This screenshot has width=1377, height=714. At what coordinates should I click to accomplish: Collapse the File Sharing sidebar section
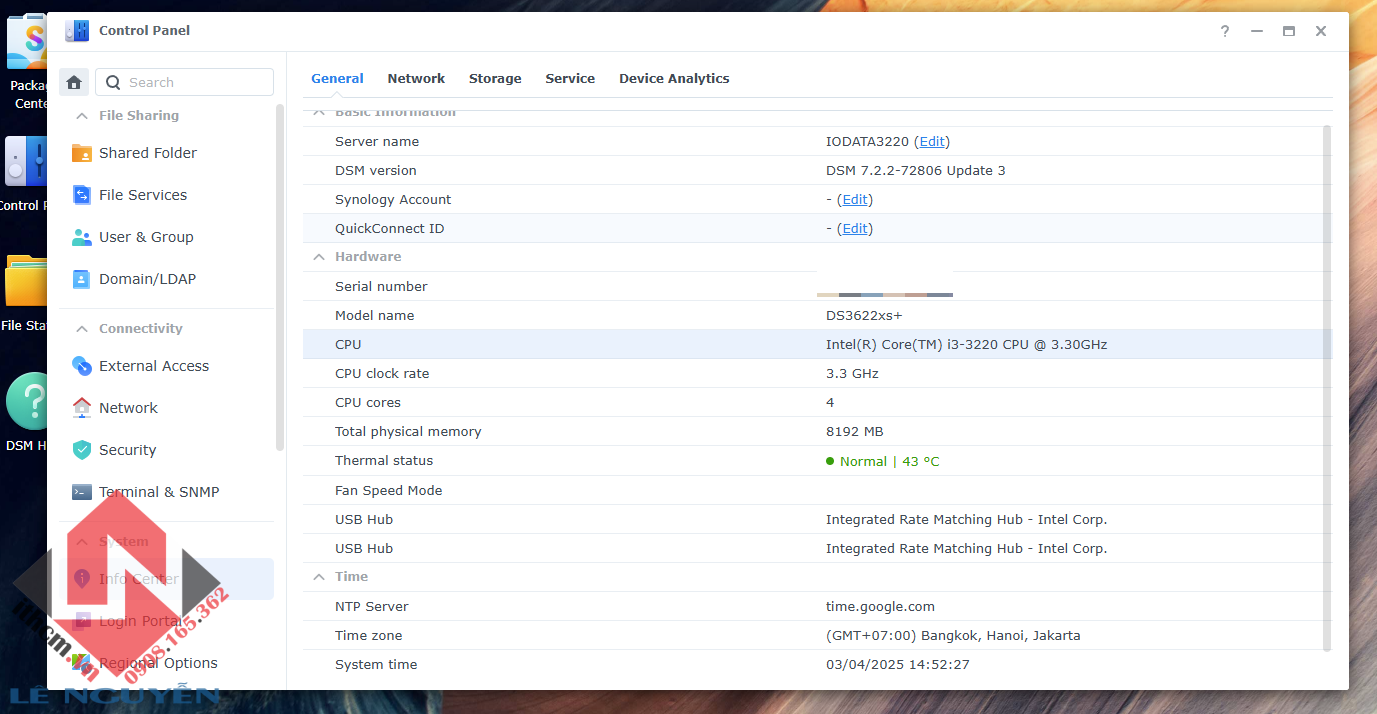[x=82, y=116]
